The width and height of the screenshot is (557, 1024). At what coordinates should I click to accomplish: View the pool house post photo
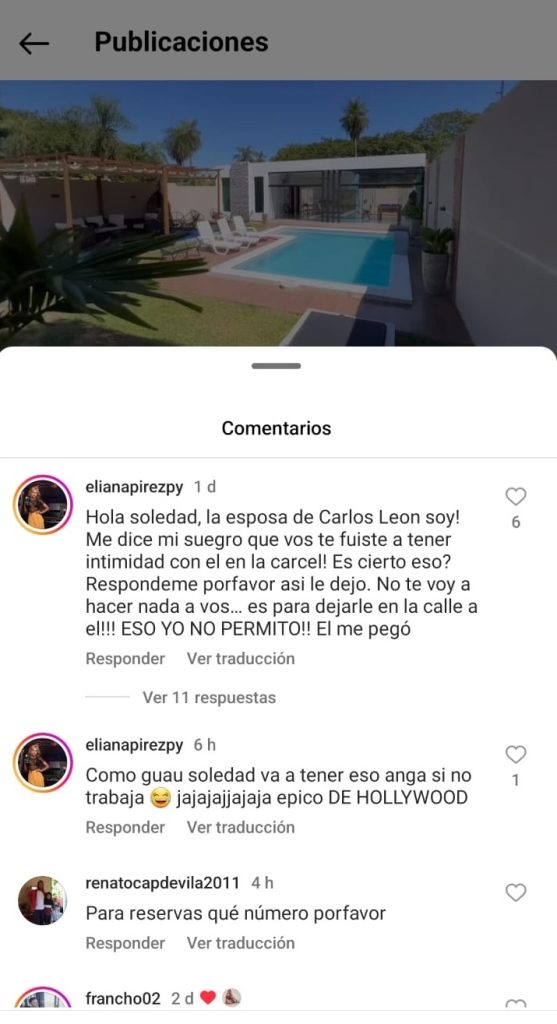point(278,213)
